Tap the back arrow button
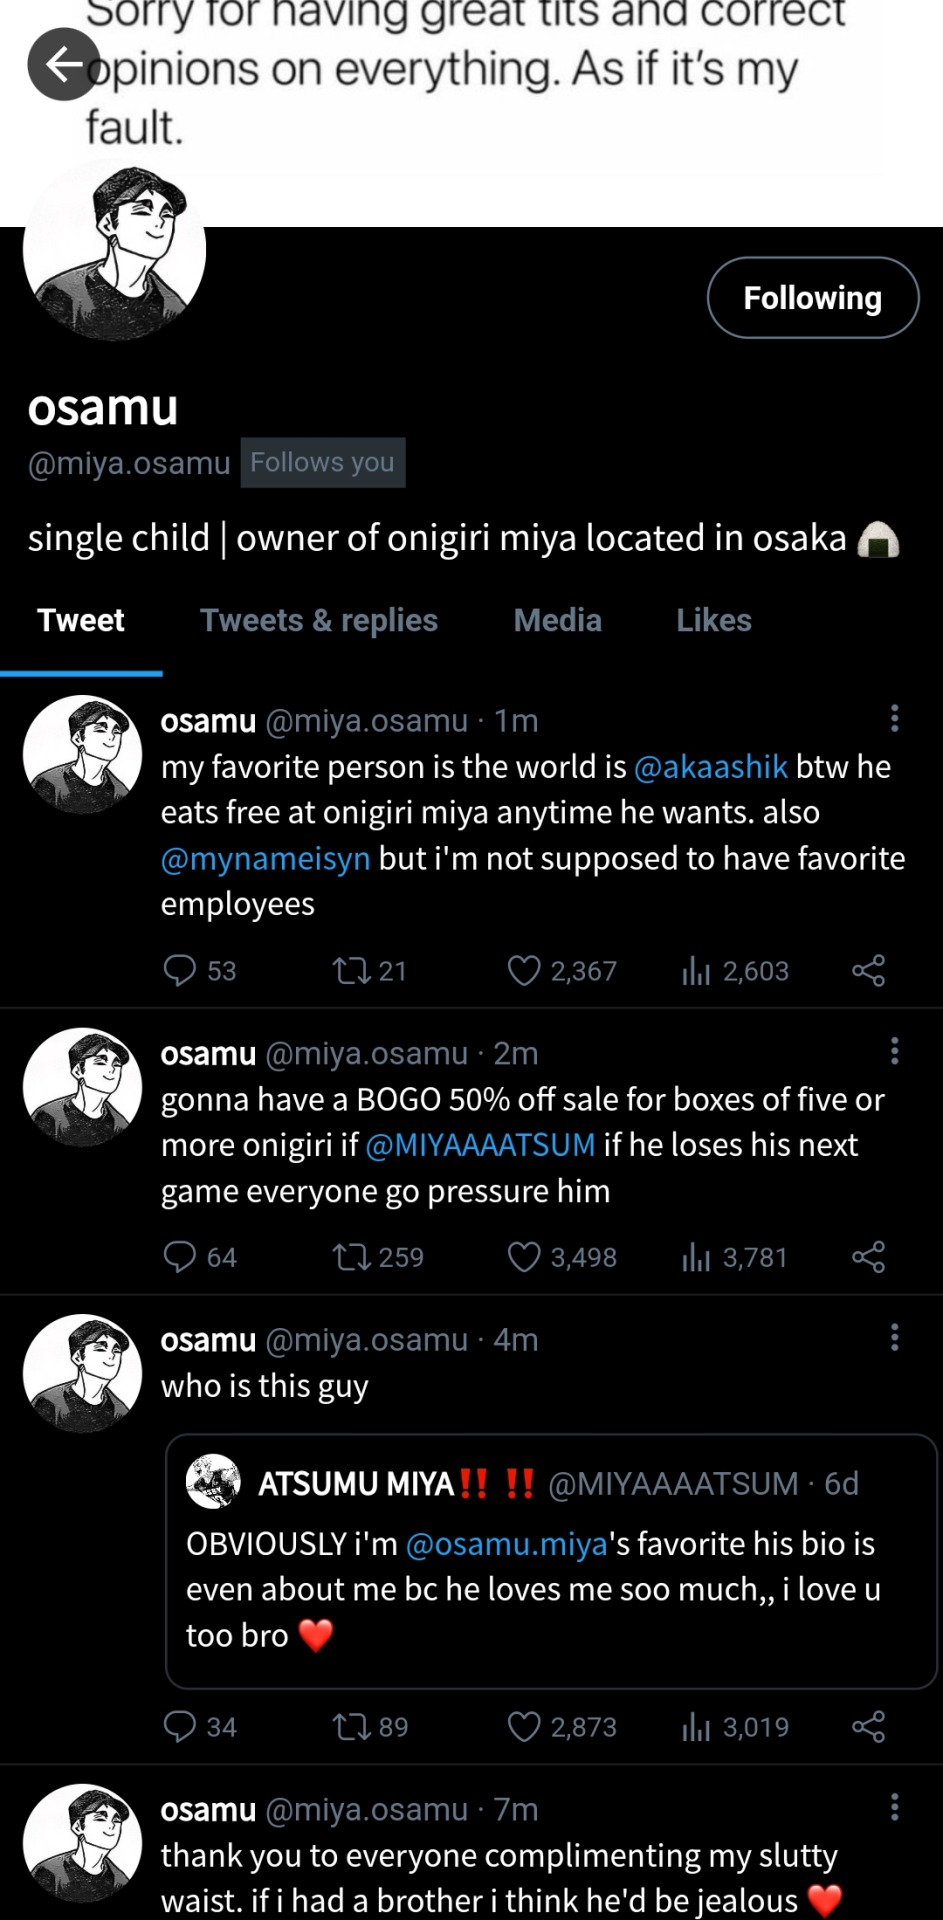This screenshot has height=1920, width=943. pyautogui.click(x=63, y=65)
